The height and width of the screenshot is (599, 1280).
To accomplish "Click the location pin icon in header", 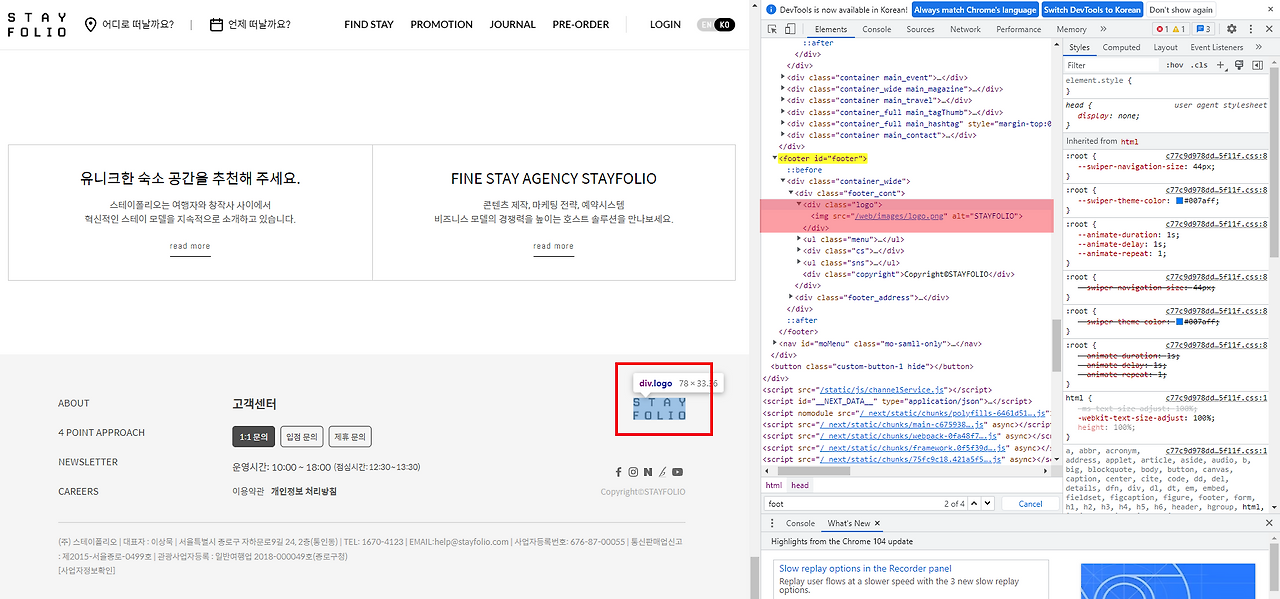I will click(91, 24).
